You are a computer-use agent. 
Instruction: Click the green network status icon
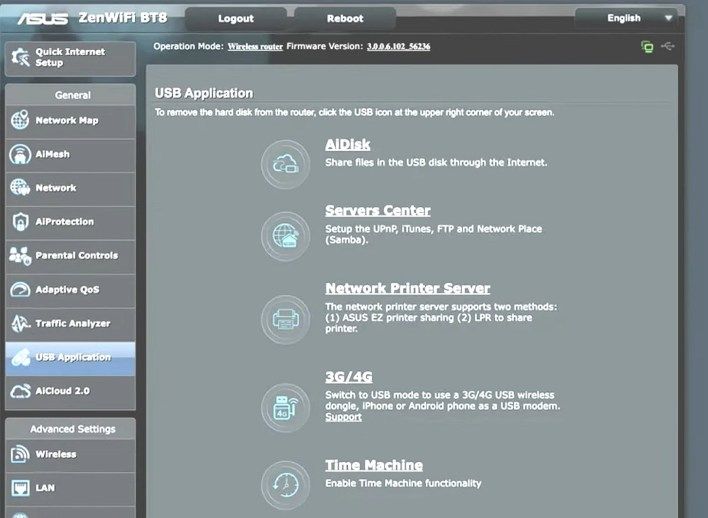[647, 46]
